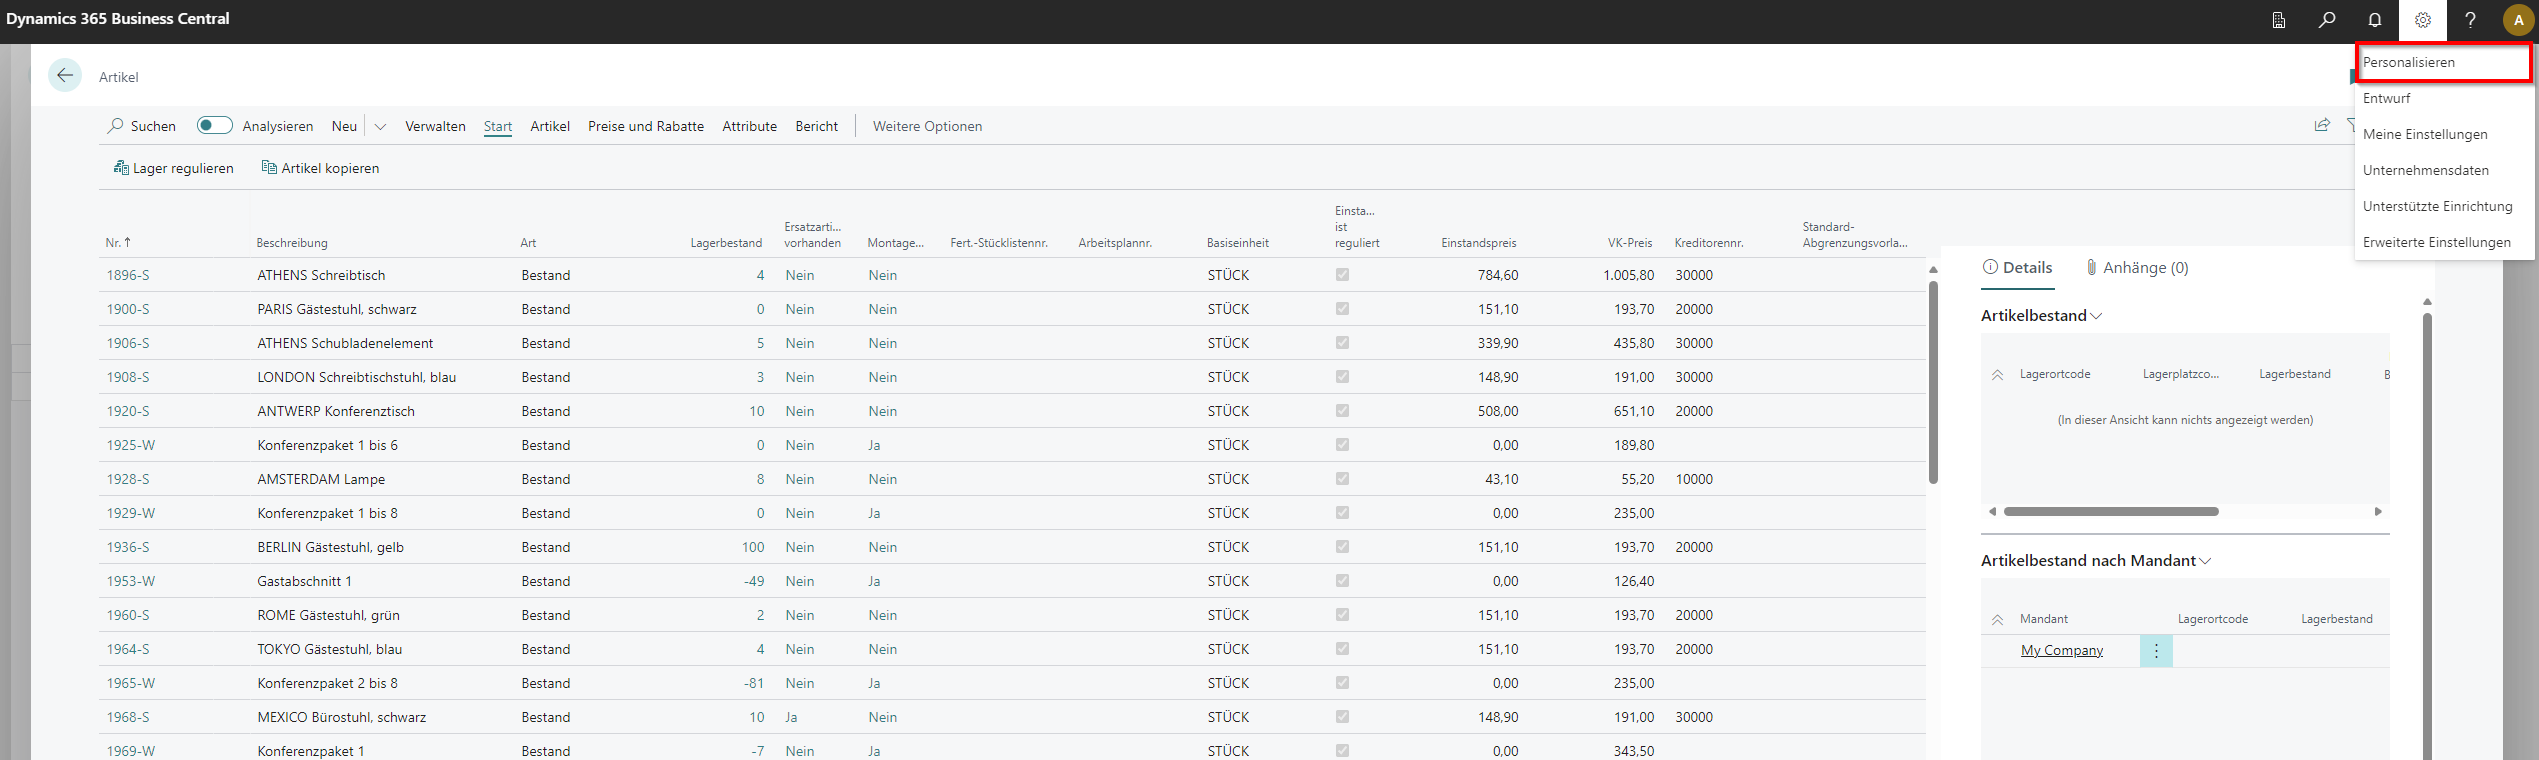2539x760 pixels.
Task: Click the Artikelbestand horizontal scrollbar
Action: (2110, 511)
